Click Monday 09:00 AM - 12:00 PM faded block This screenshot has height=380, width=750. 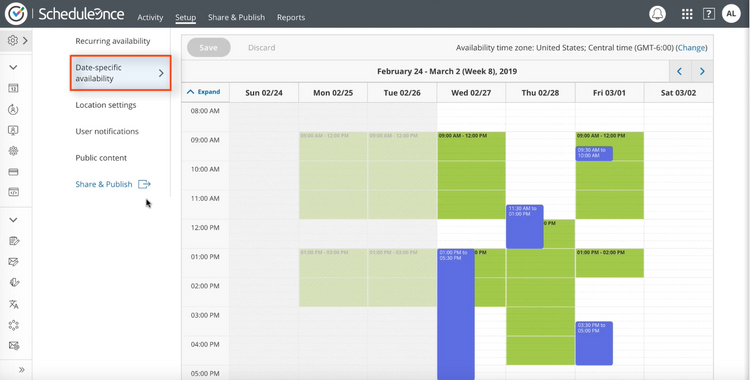333,176
